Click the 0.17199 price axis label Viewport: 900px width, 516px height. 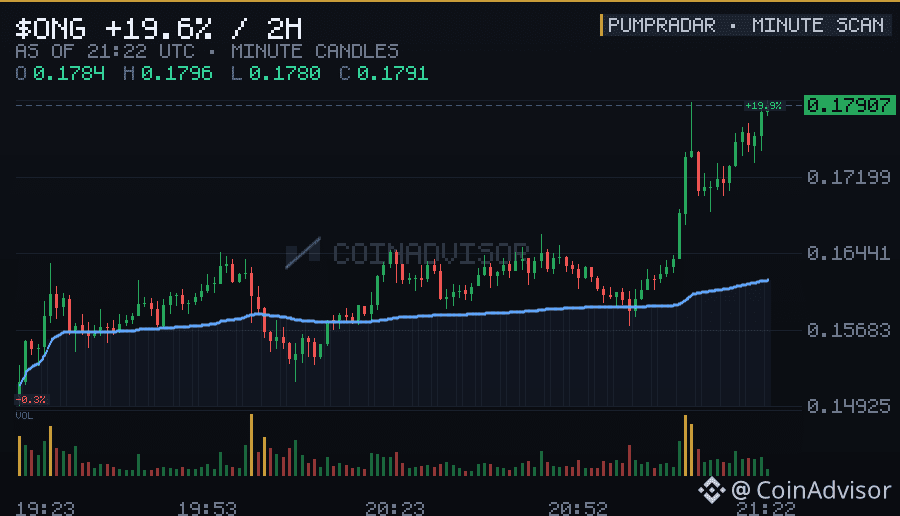[x=849, y=177]
